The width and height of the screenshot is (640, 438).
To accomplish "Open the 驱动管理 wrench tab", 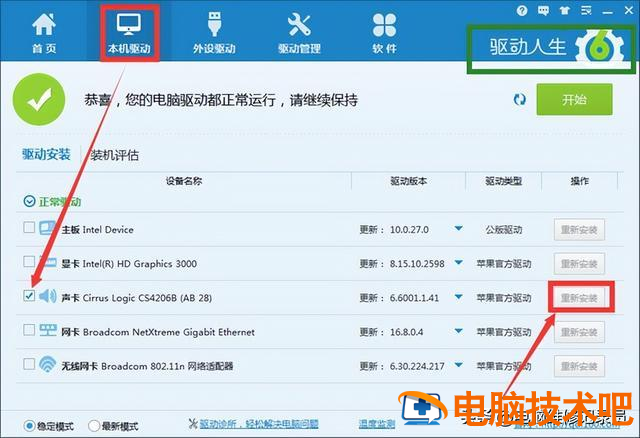I will (x=299, y=34).
